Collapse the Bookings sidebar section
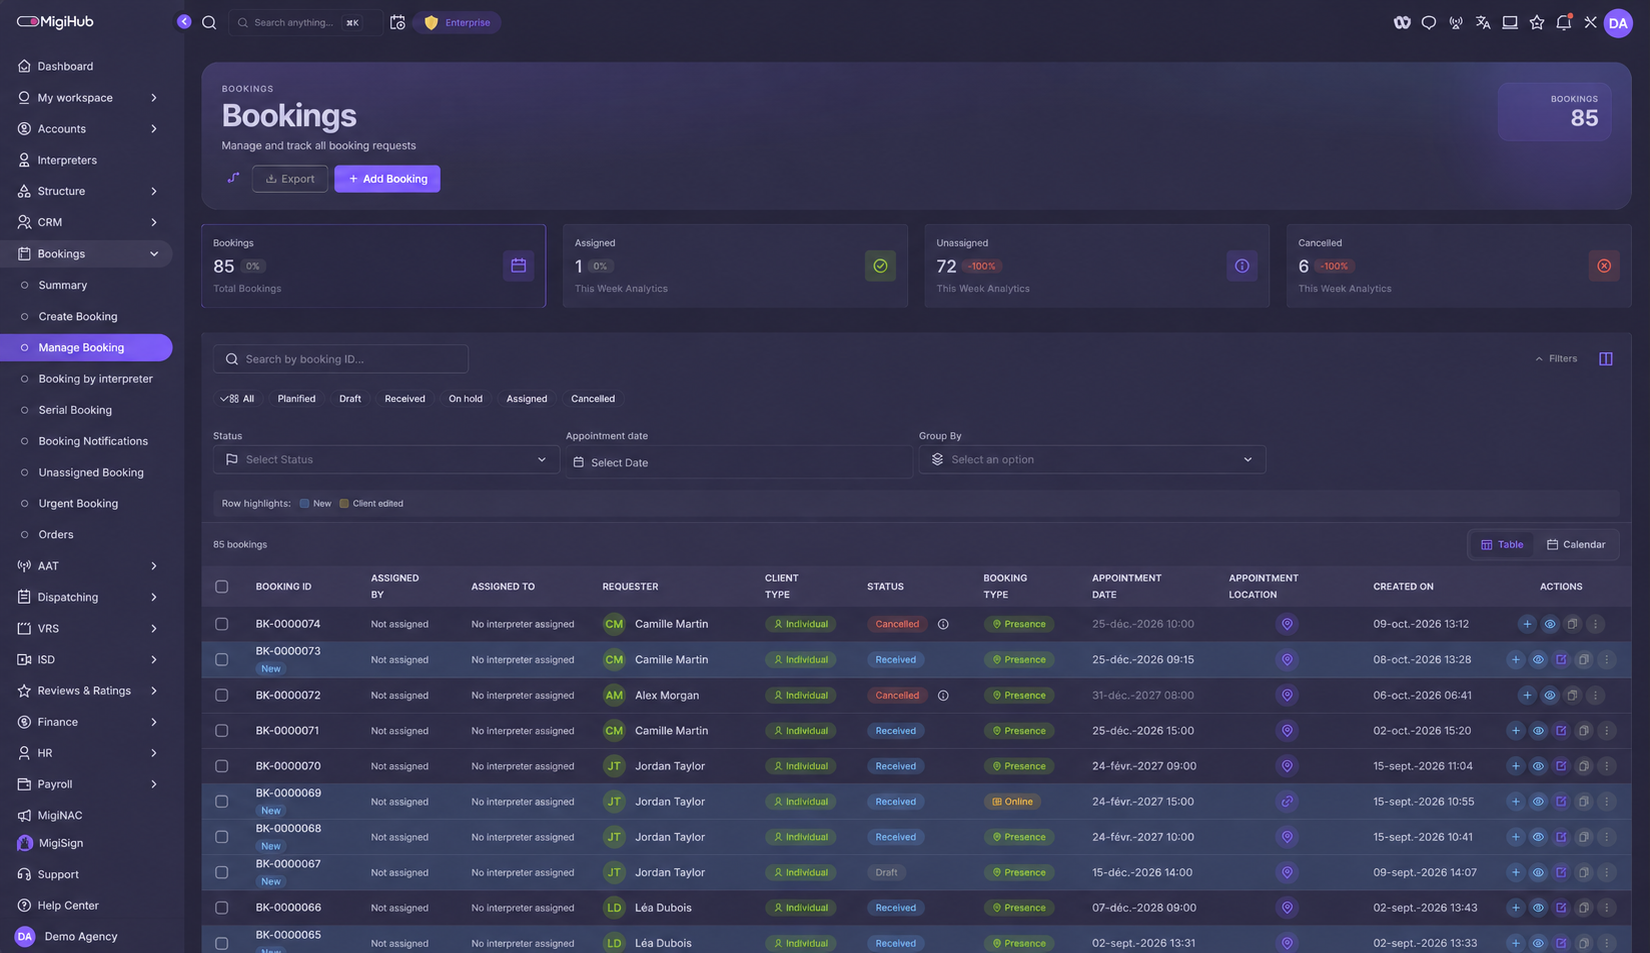The height and width of the screenshot is (953, 1650). (x=87, y=254)
